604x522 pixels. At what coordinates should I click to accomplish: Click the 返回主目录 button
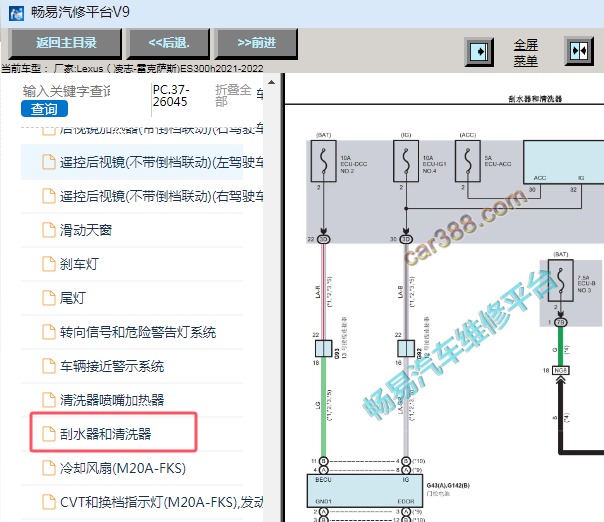(66, 43)
